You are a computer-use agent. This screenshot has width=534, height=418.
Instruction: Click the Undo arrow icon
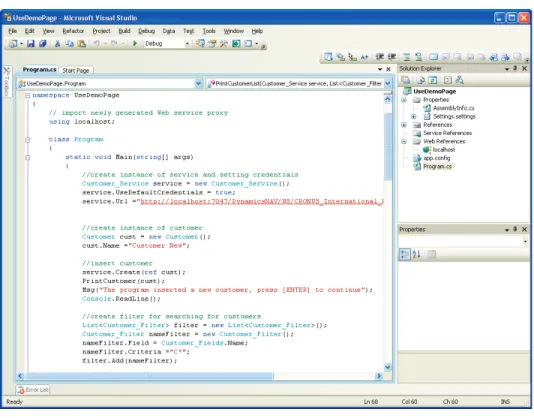point(97,43)
